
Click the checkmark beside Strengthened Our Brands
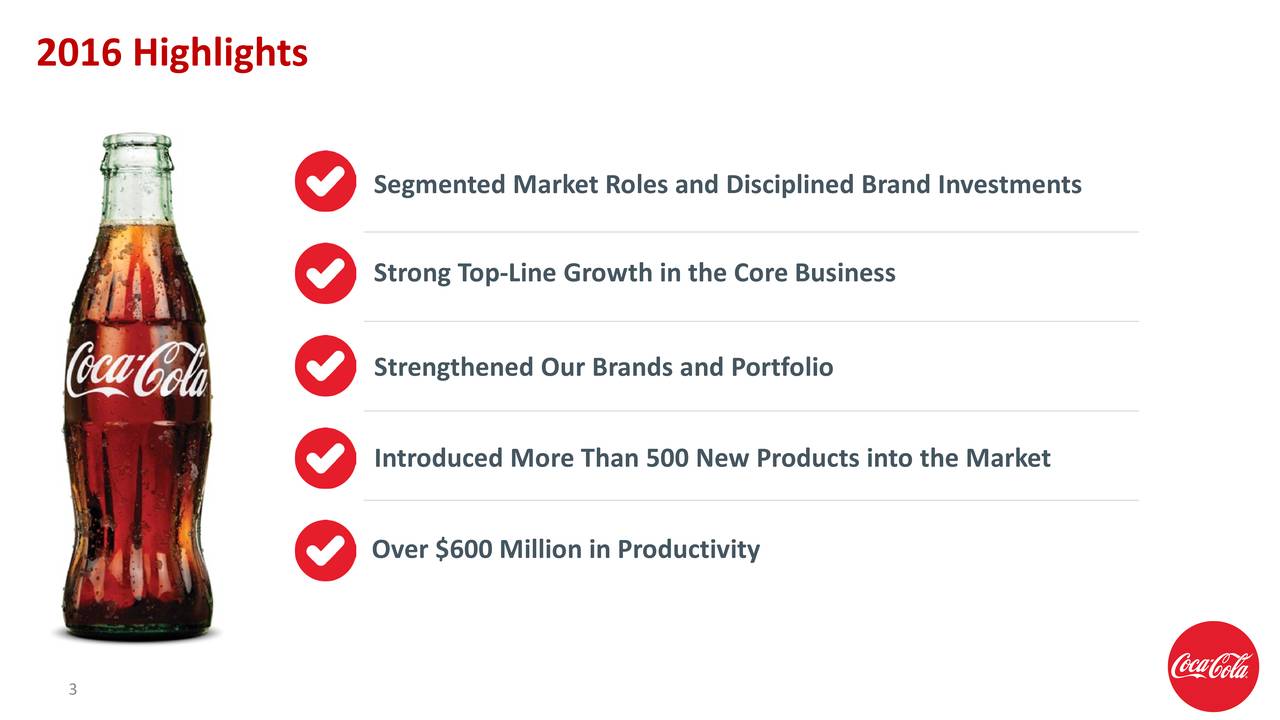[x=325, y=366]
